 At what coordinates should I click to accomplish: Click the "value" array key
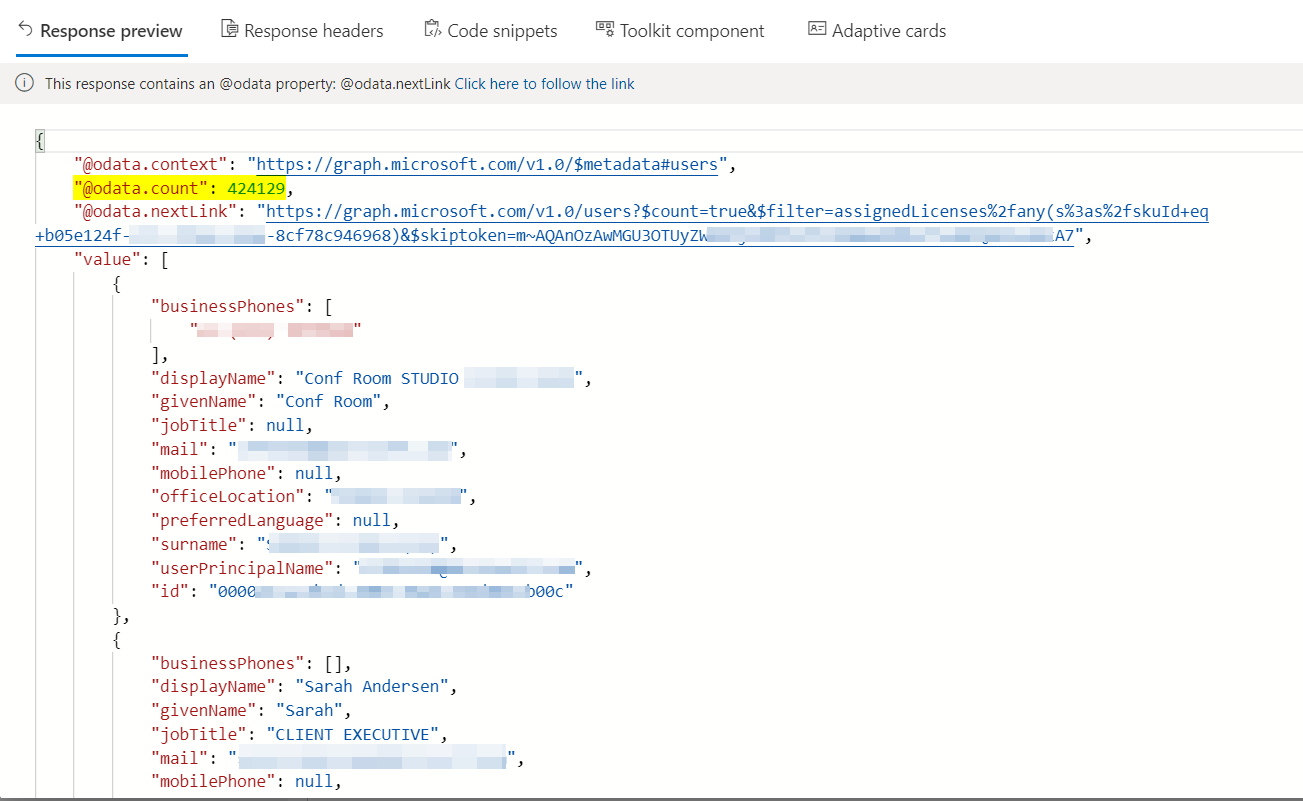pos(107,260)
